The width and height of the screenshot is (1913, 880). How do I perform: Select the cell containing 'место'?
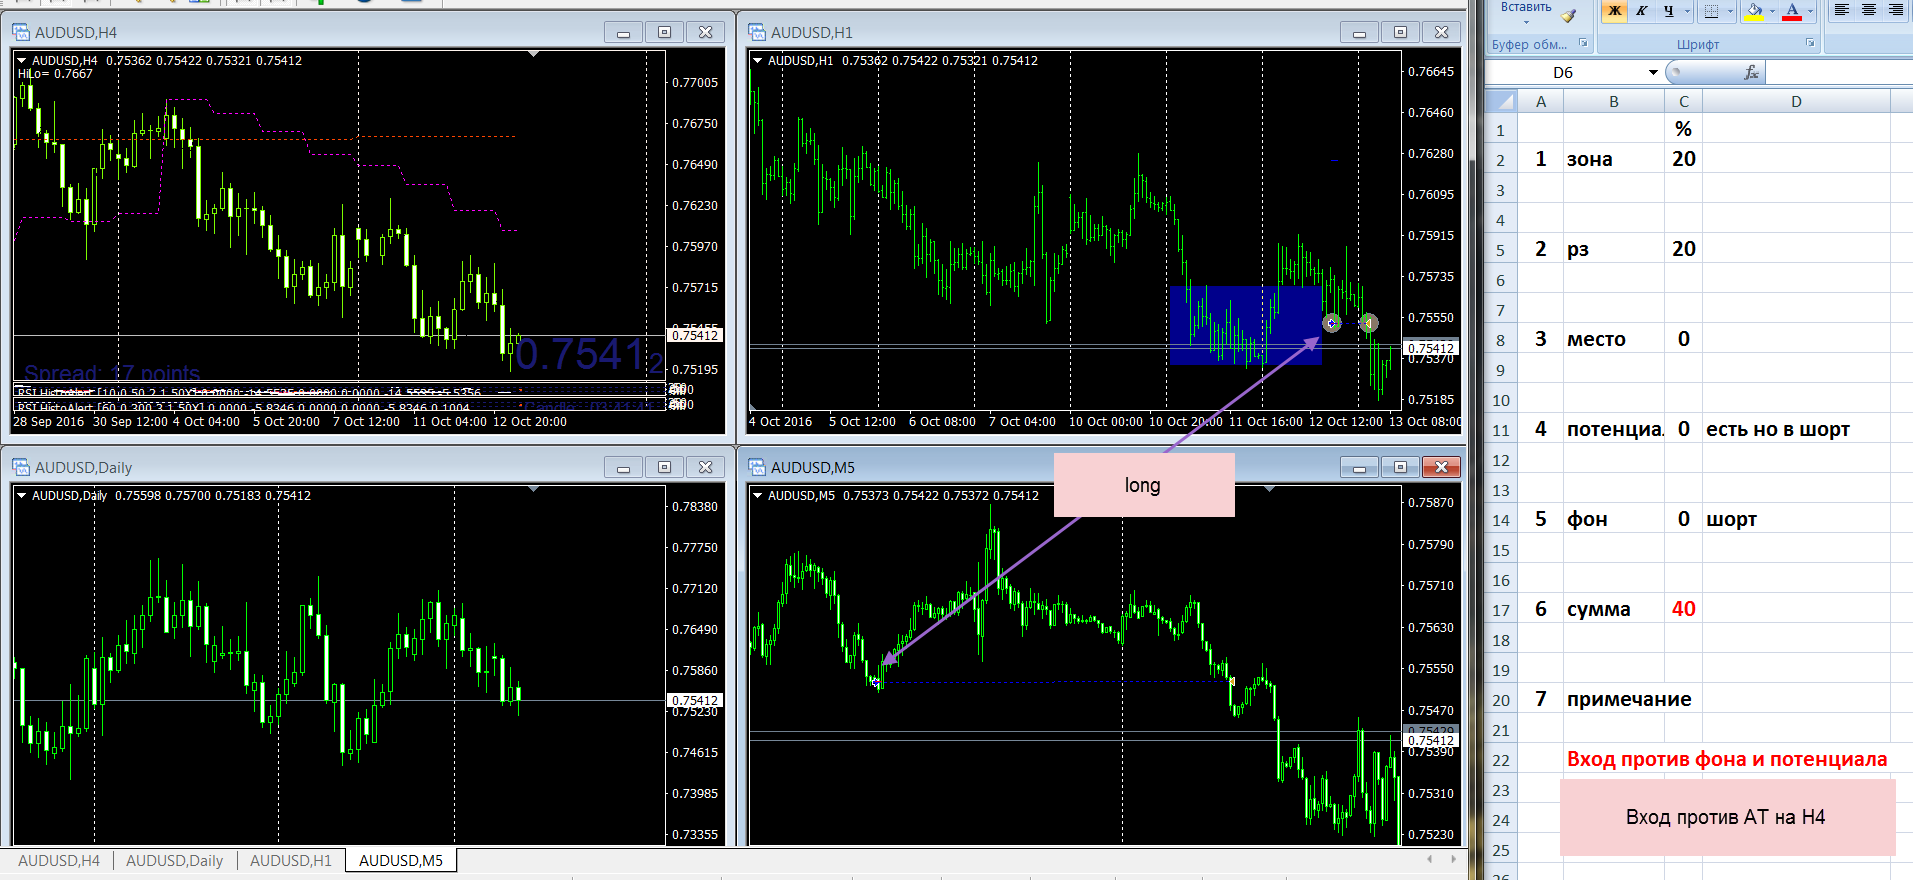coord(1614,339)
